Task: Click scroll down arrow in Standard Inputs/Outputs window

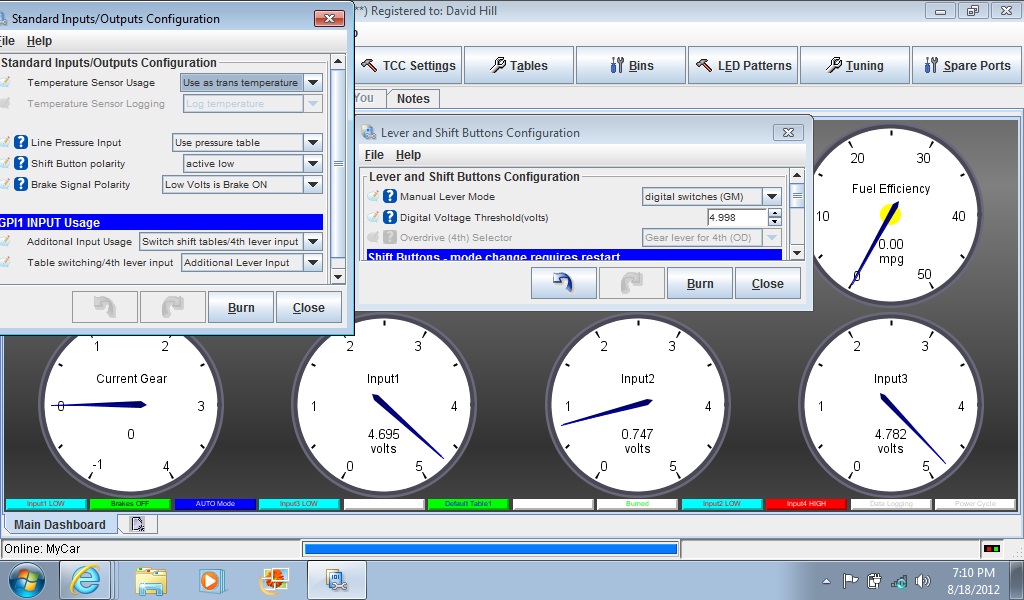Action: point(338,277)
